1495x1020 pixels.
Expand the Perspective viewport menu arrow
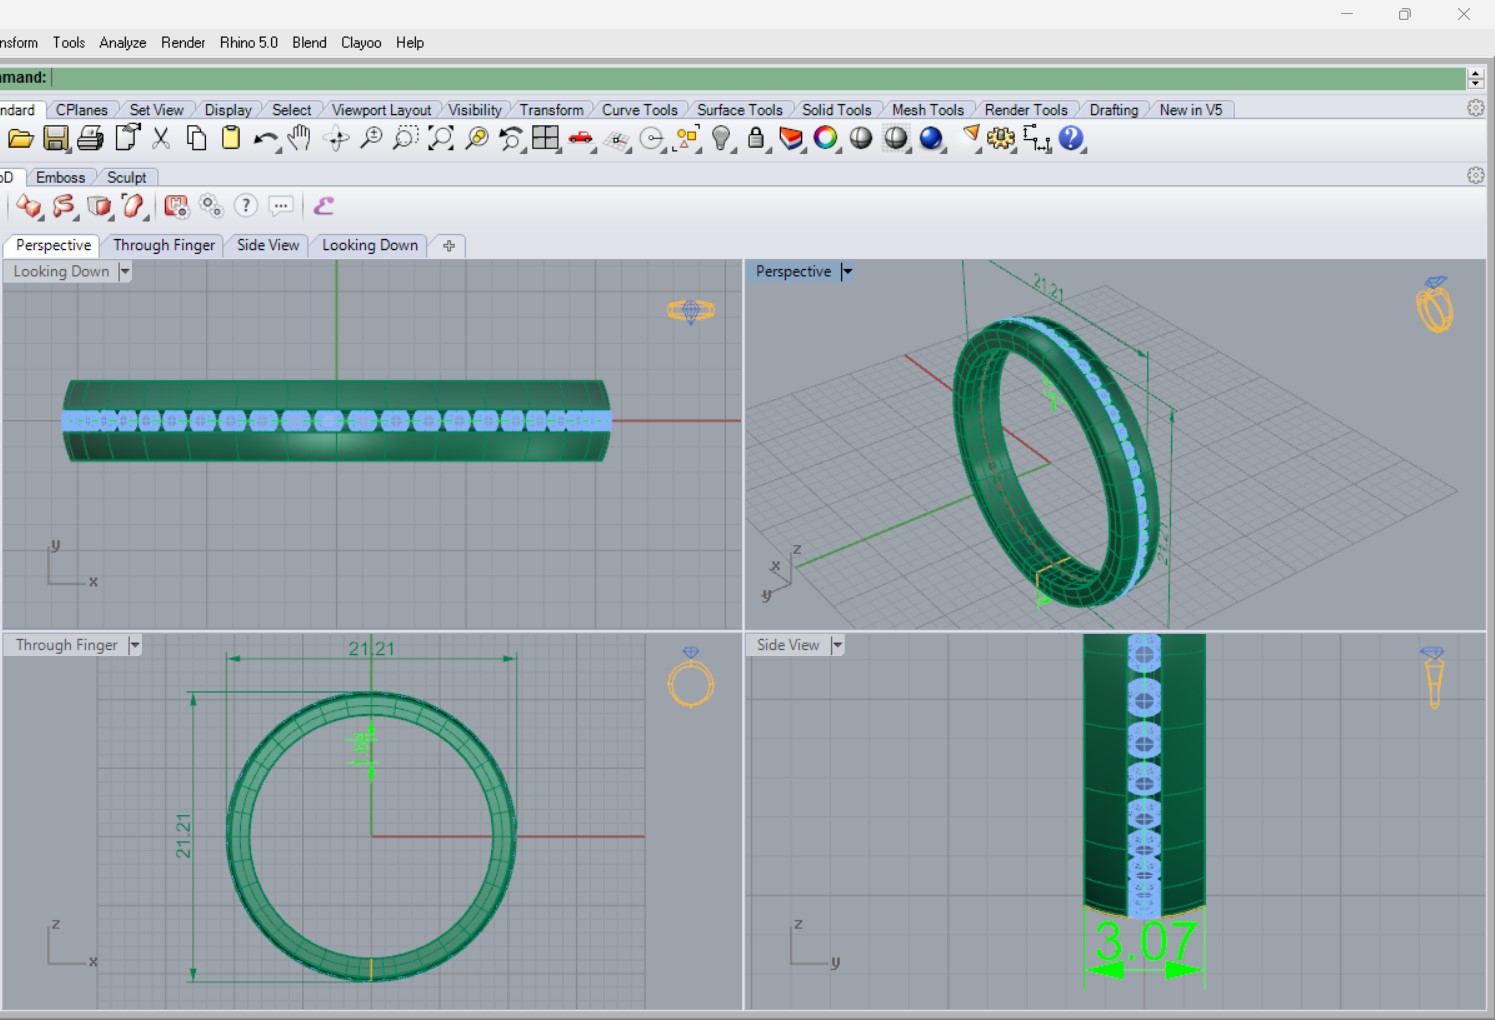click(x=847, y=271)
